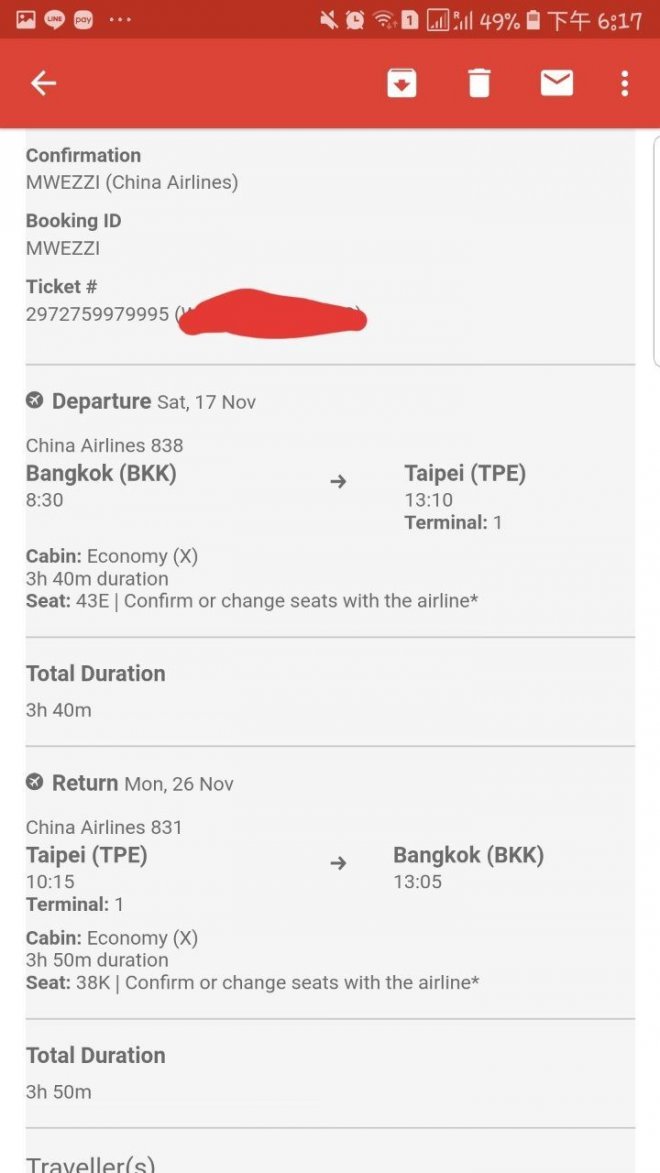Tap the airplane icon next to Departure
This screenshot has height=1173, width=660.
pos(35,401)
